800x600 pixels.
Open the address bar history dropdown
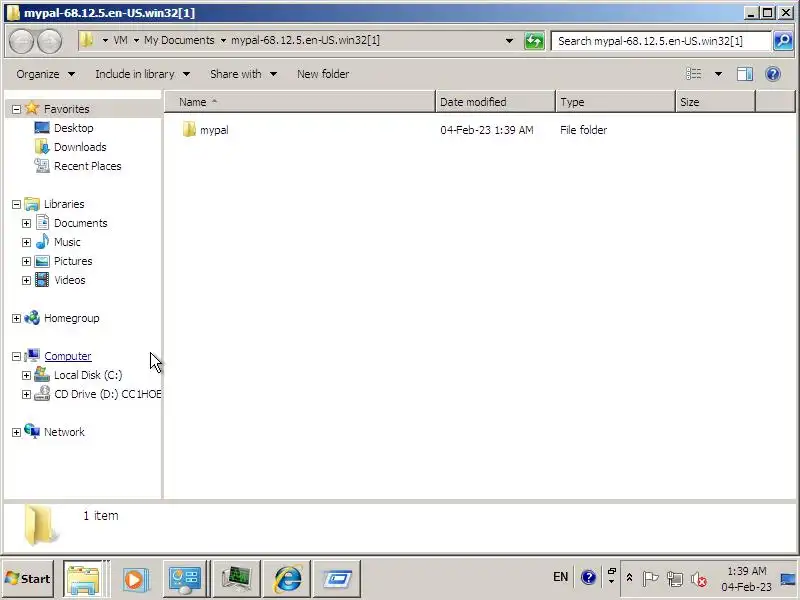click(x=509, y=41)
